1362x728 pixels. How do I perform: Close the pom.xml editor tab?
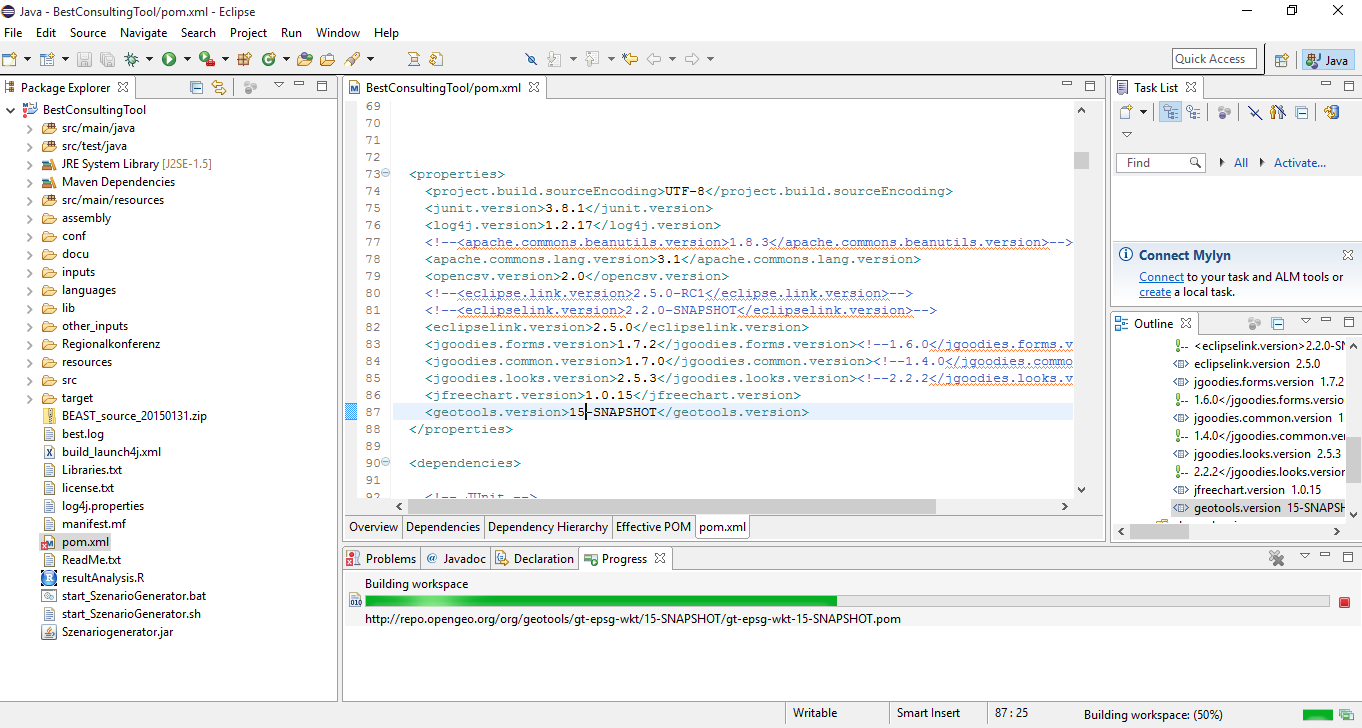534,87
